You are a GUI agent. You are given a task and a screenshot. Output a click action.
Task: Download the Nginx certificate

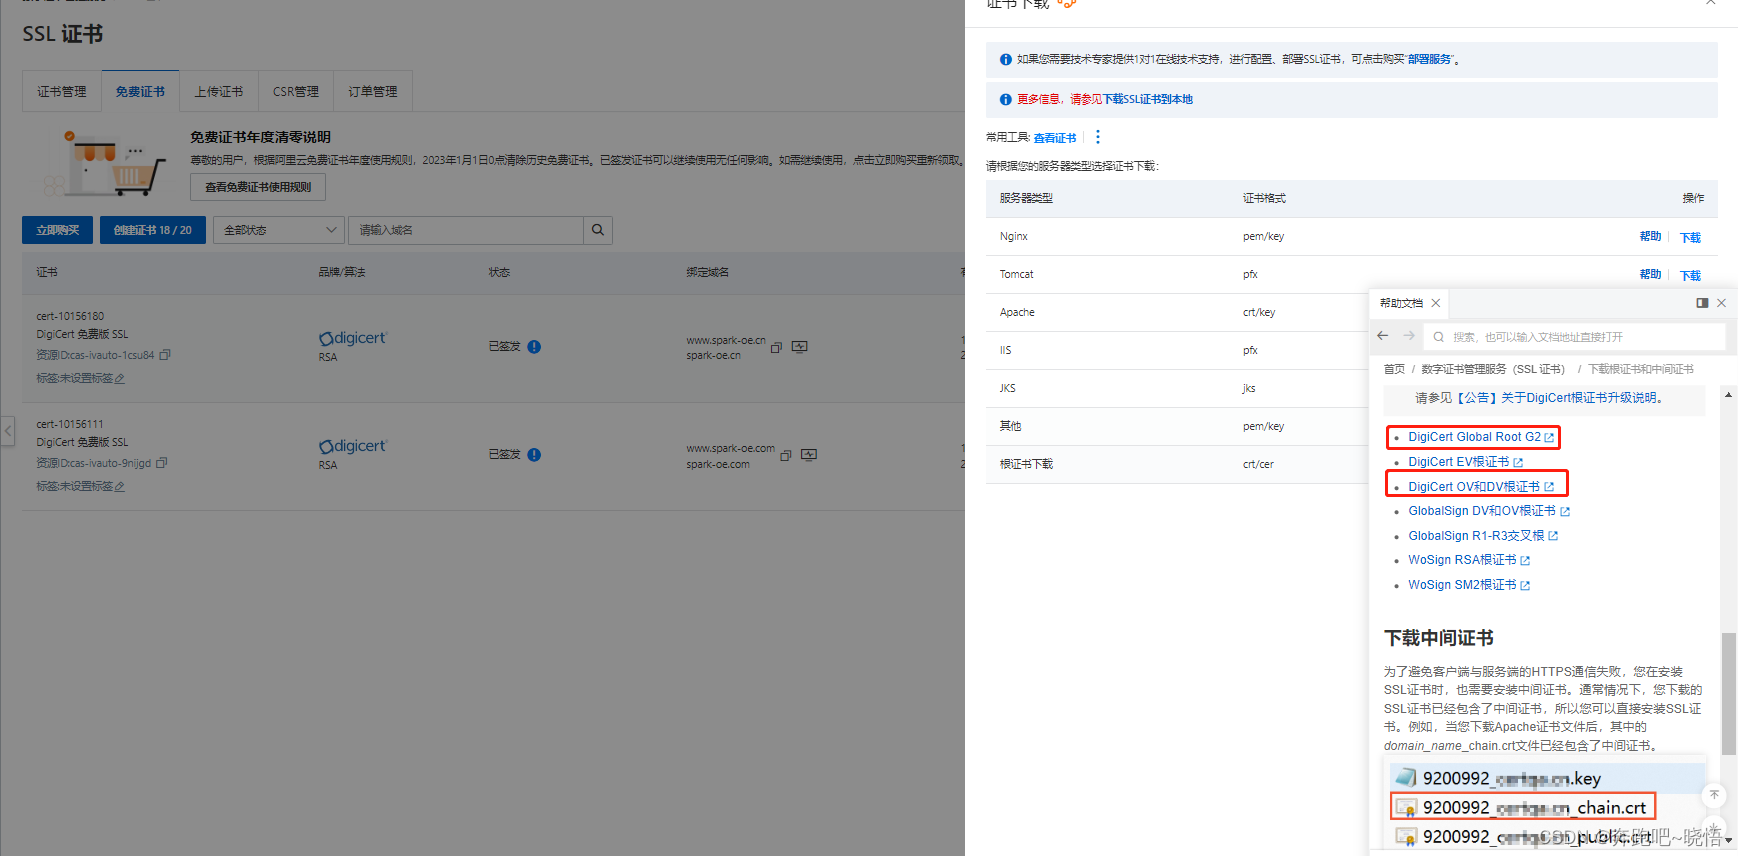tap(1690, 237)
